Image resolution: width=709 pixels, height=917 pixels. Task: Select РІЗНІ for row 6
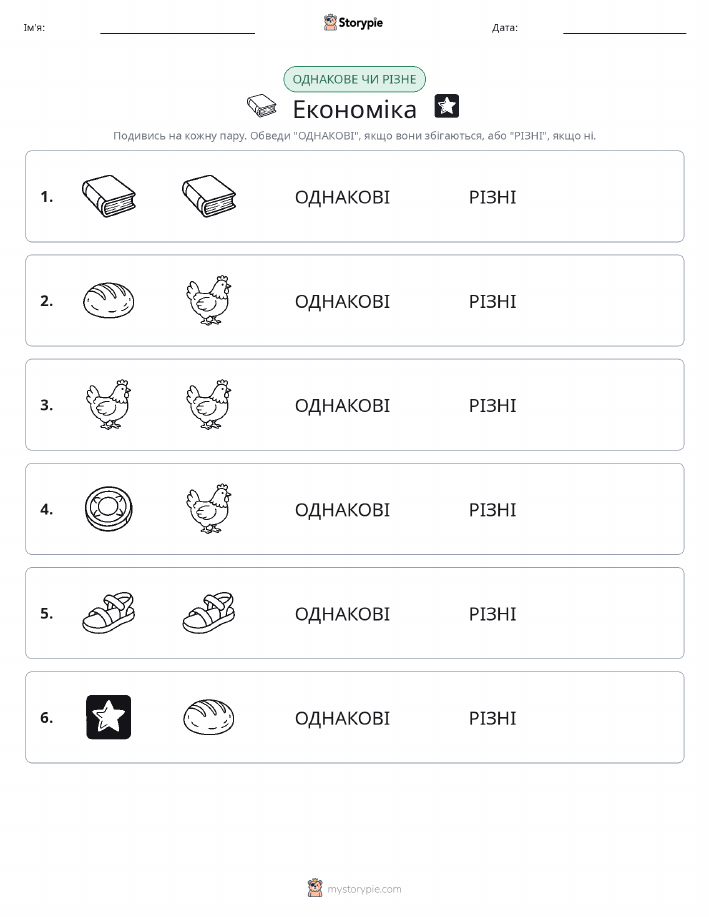pyautogui.click(x=493, y=718)
